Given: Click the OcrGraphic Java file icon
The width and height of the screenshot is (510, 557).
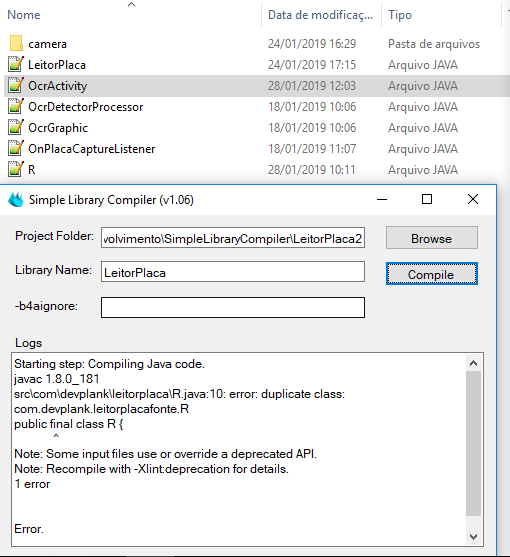Looking at the screenshot, I should (x=16, y=127).
